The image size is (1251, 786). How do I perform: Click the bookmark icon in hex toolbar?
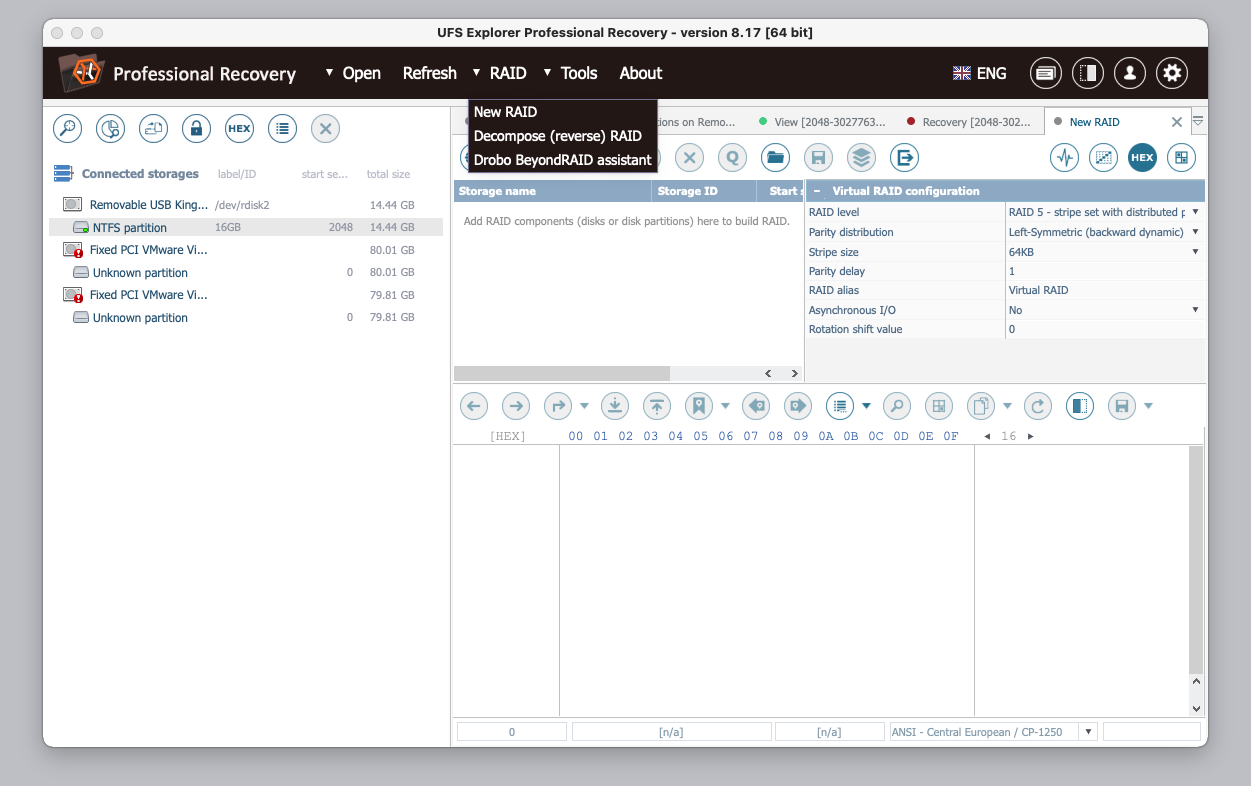[698, 406]
